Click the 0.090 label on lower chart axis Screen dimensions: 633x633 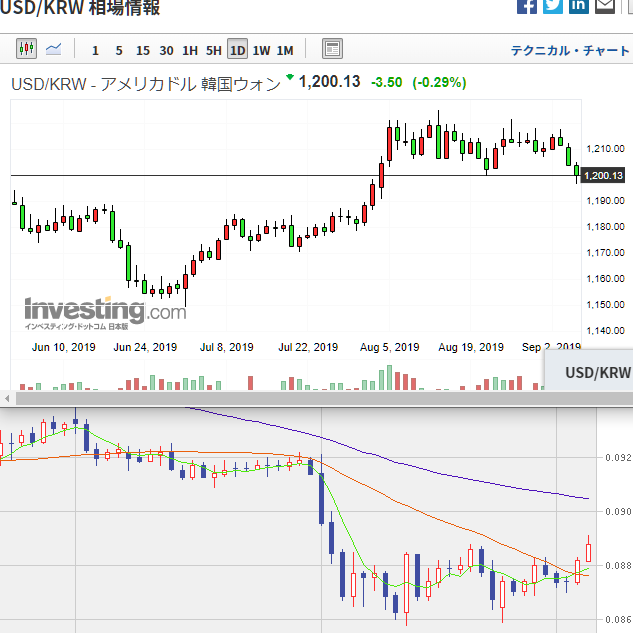618,511
